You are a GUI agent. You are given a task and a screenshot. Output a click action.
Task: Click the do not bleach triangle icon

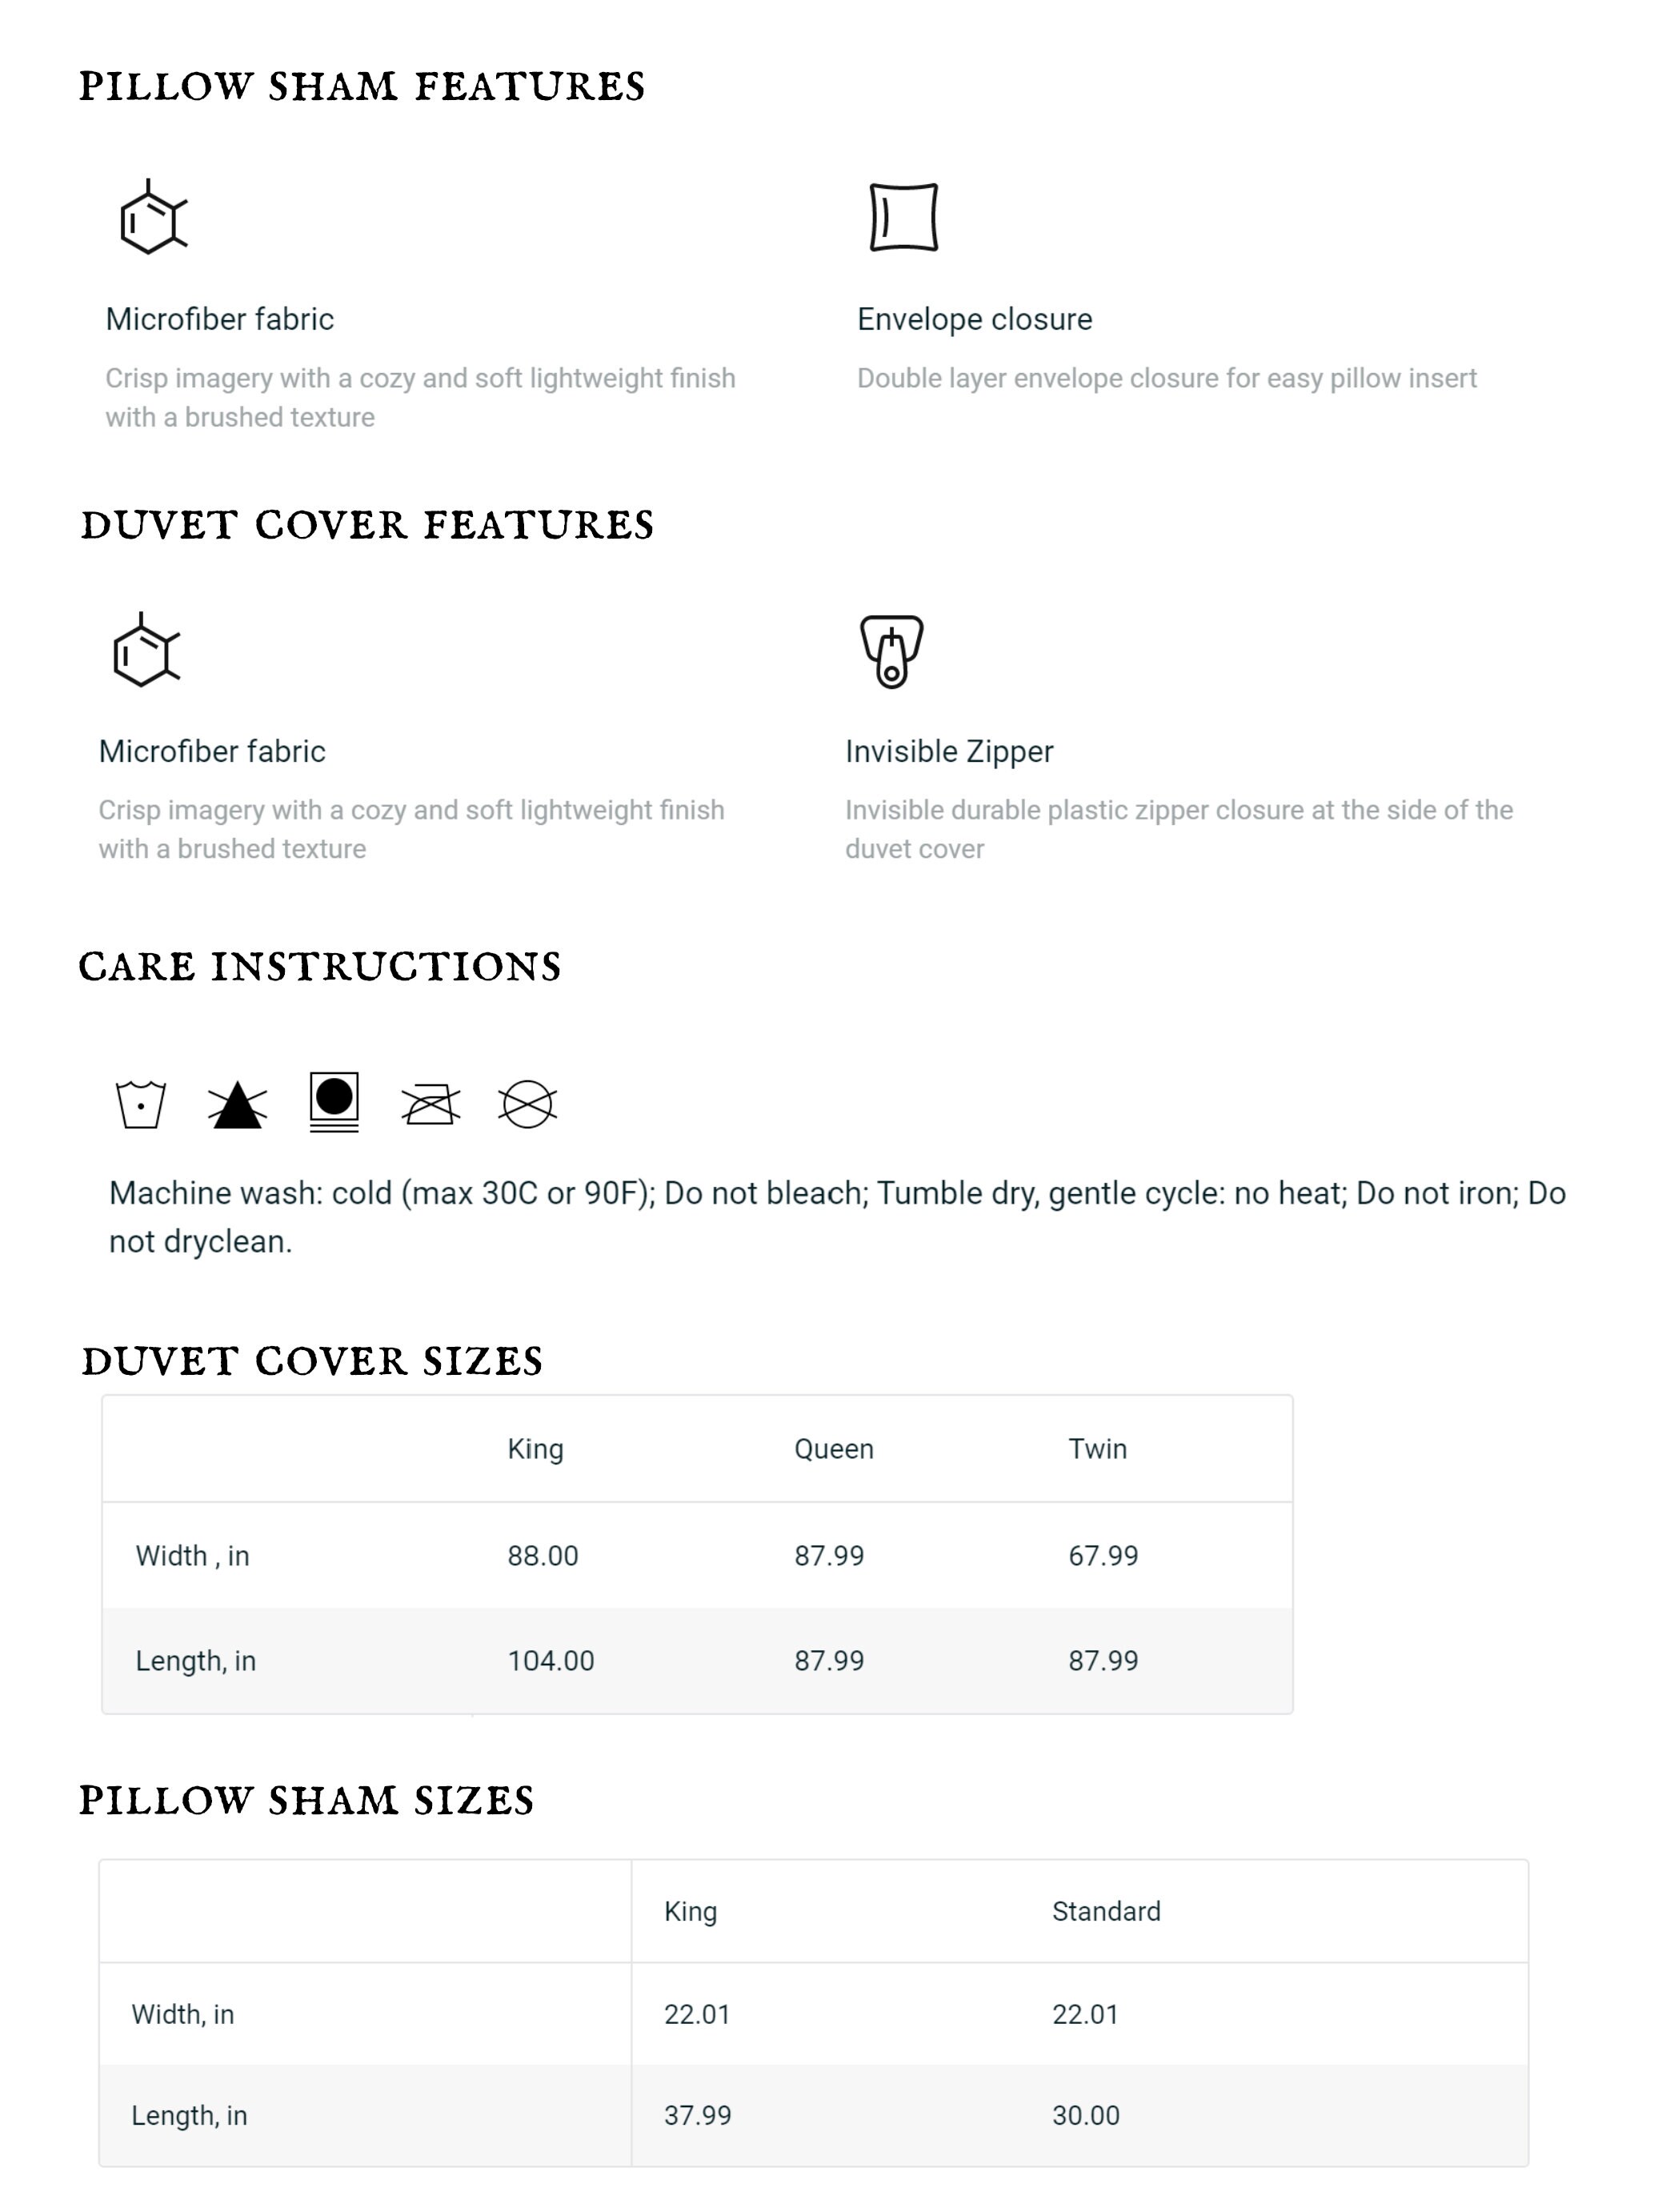[x=237, y=1105]
